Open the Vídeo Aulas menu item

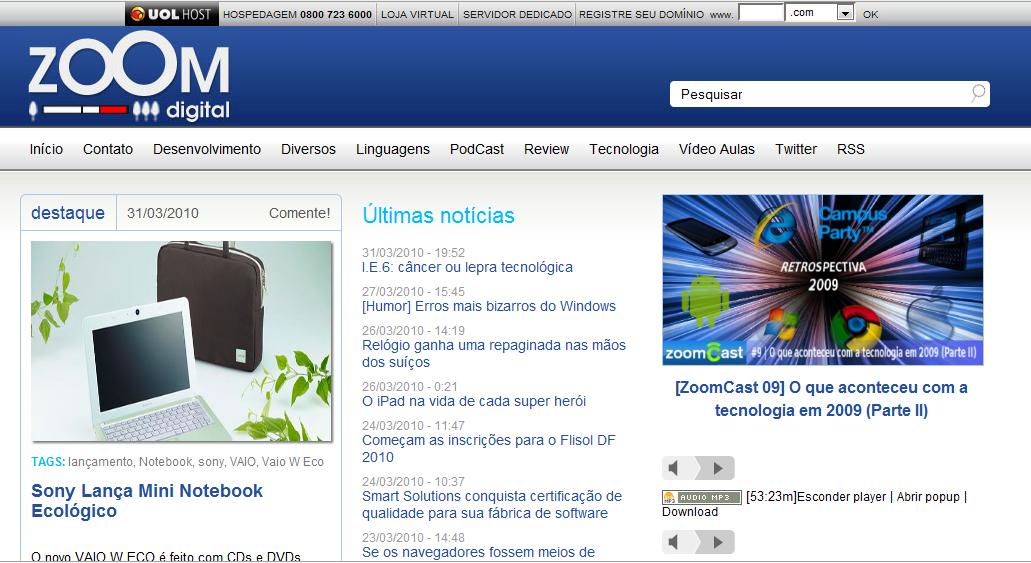717,149
